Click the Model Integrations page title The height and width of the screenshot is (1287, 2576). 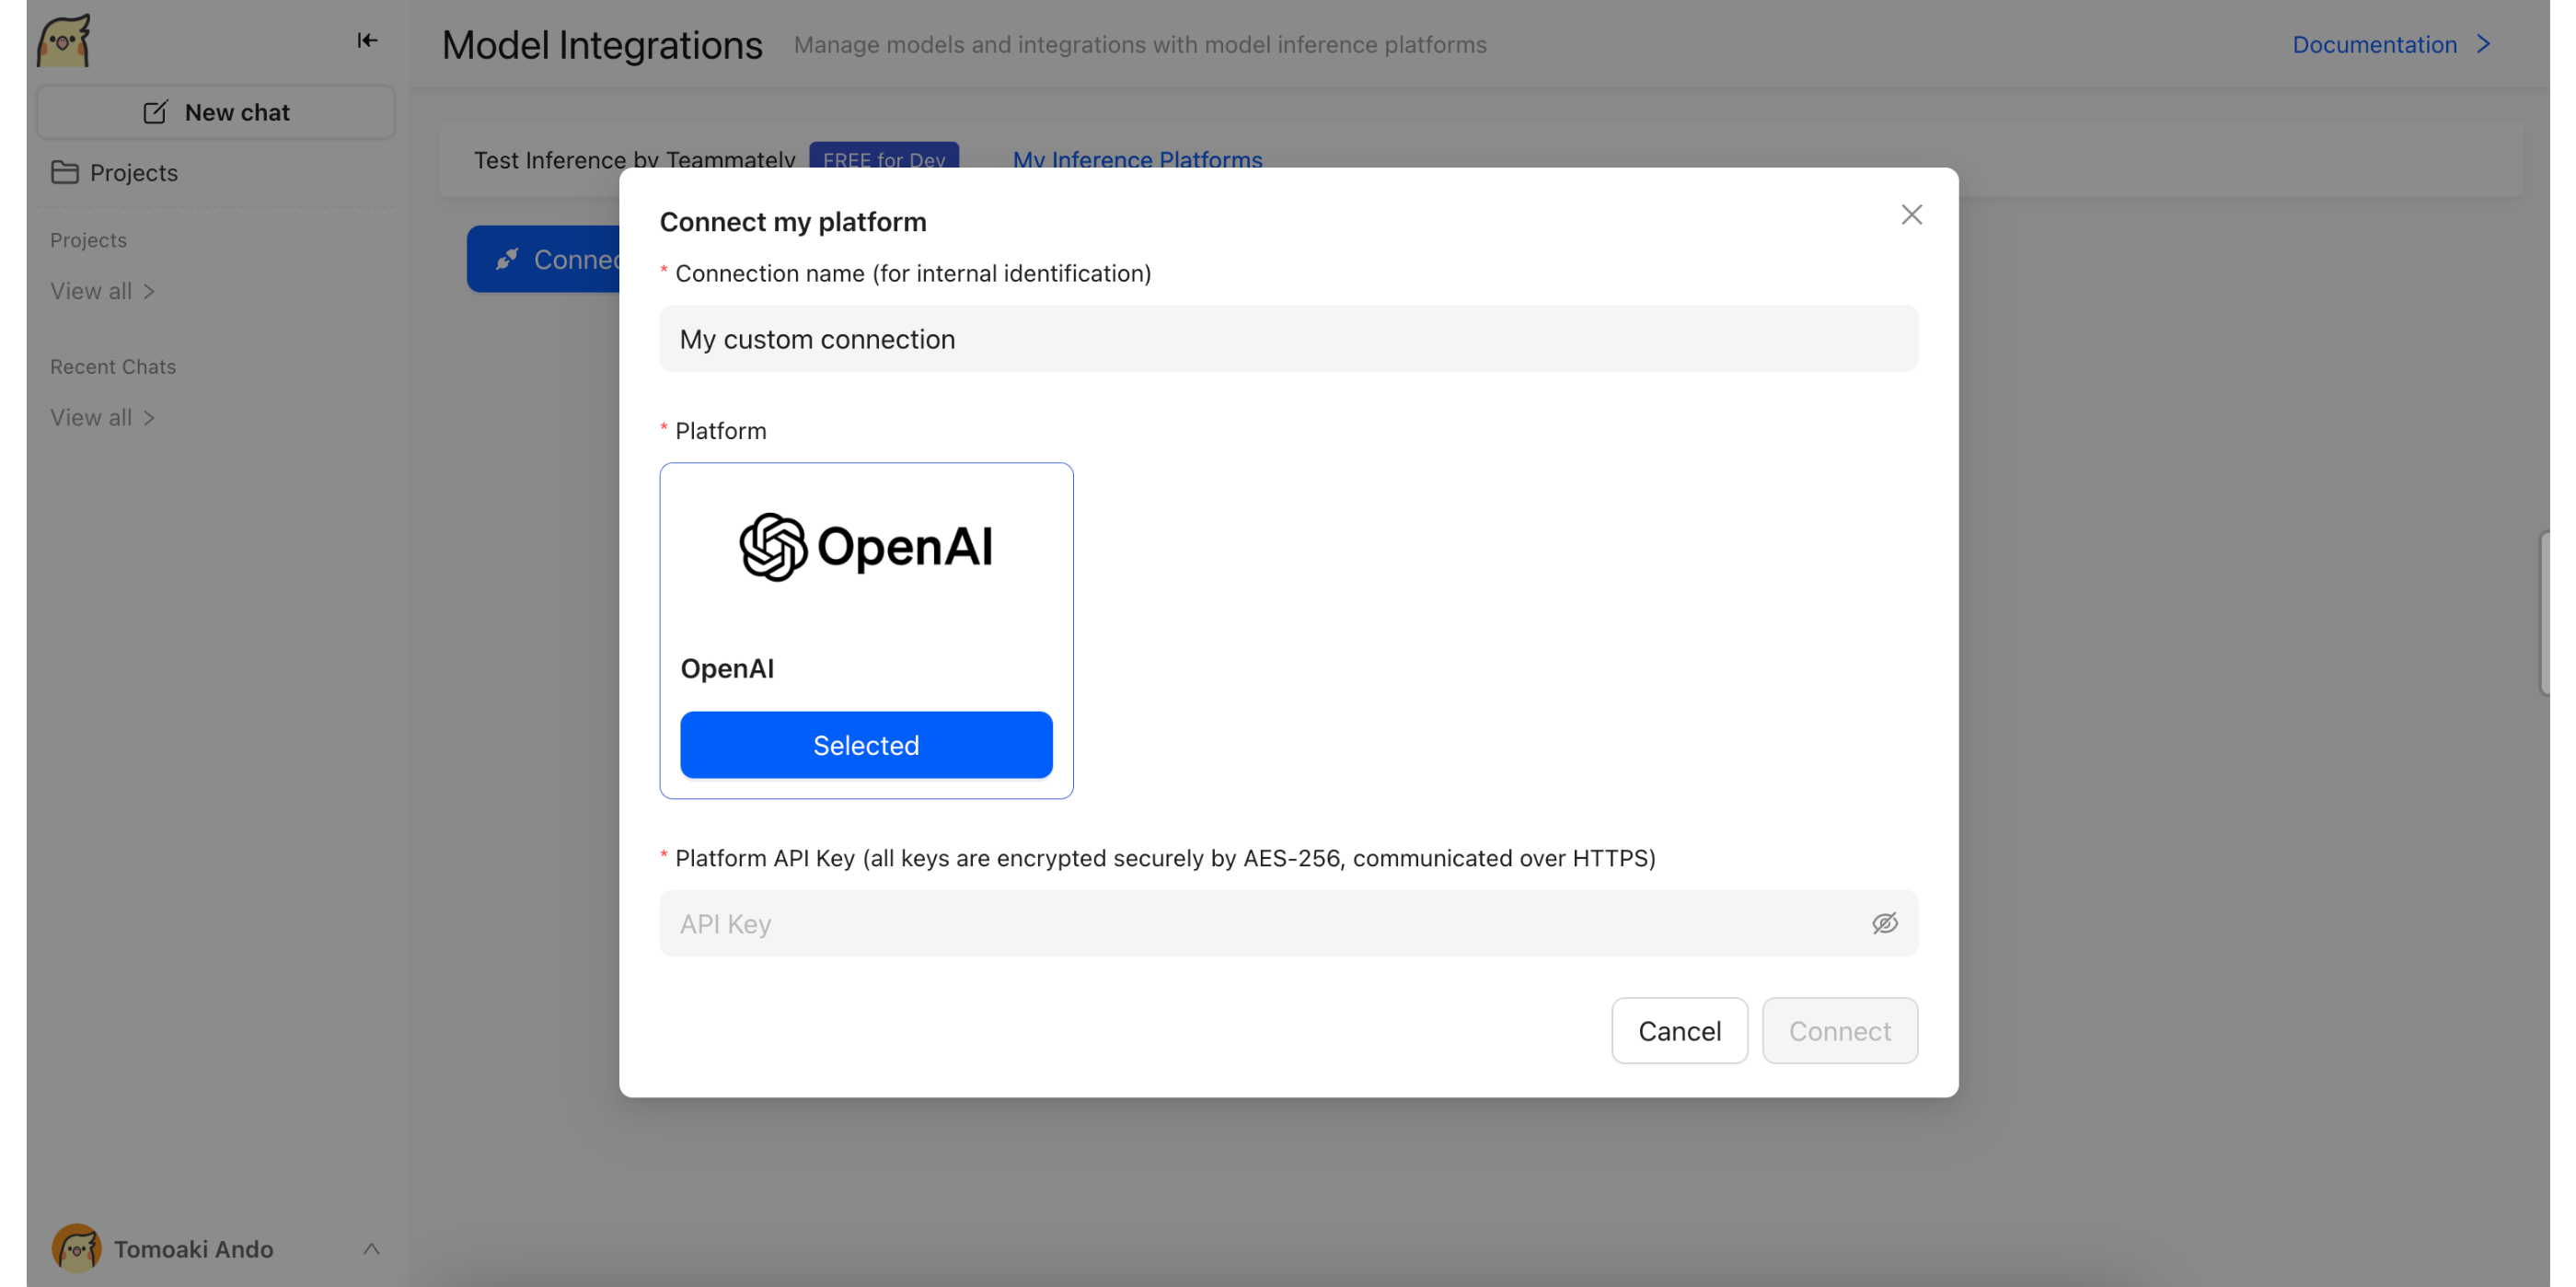(602, 45)
